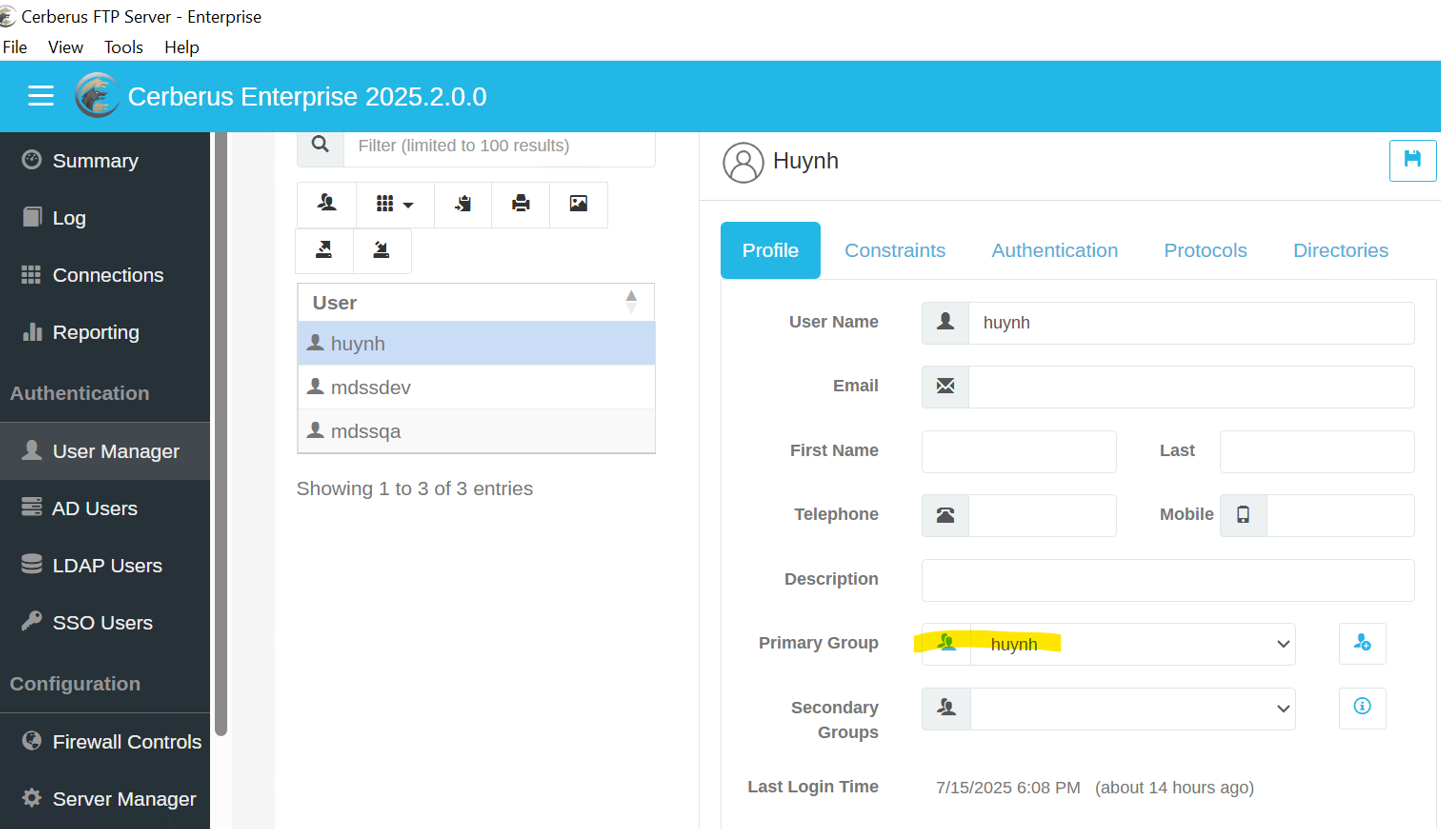Toggle the hamburger navigation menu
1441x829 pixels.
coord(40,96)
